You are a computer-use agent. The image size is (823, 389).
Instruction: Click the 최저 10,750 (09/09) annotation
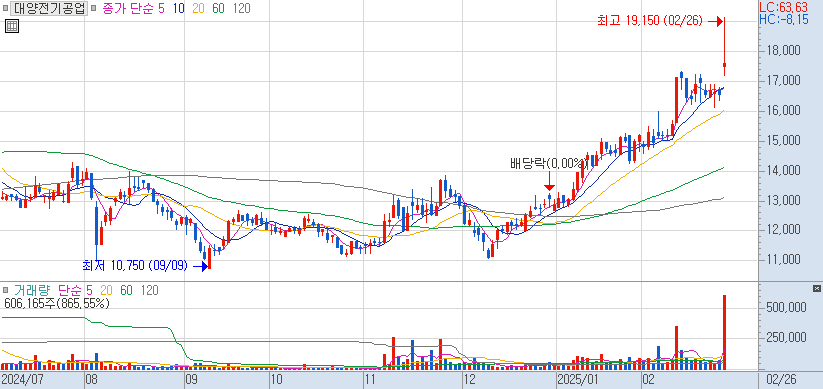tap(135, 266)
